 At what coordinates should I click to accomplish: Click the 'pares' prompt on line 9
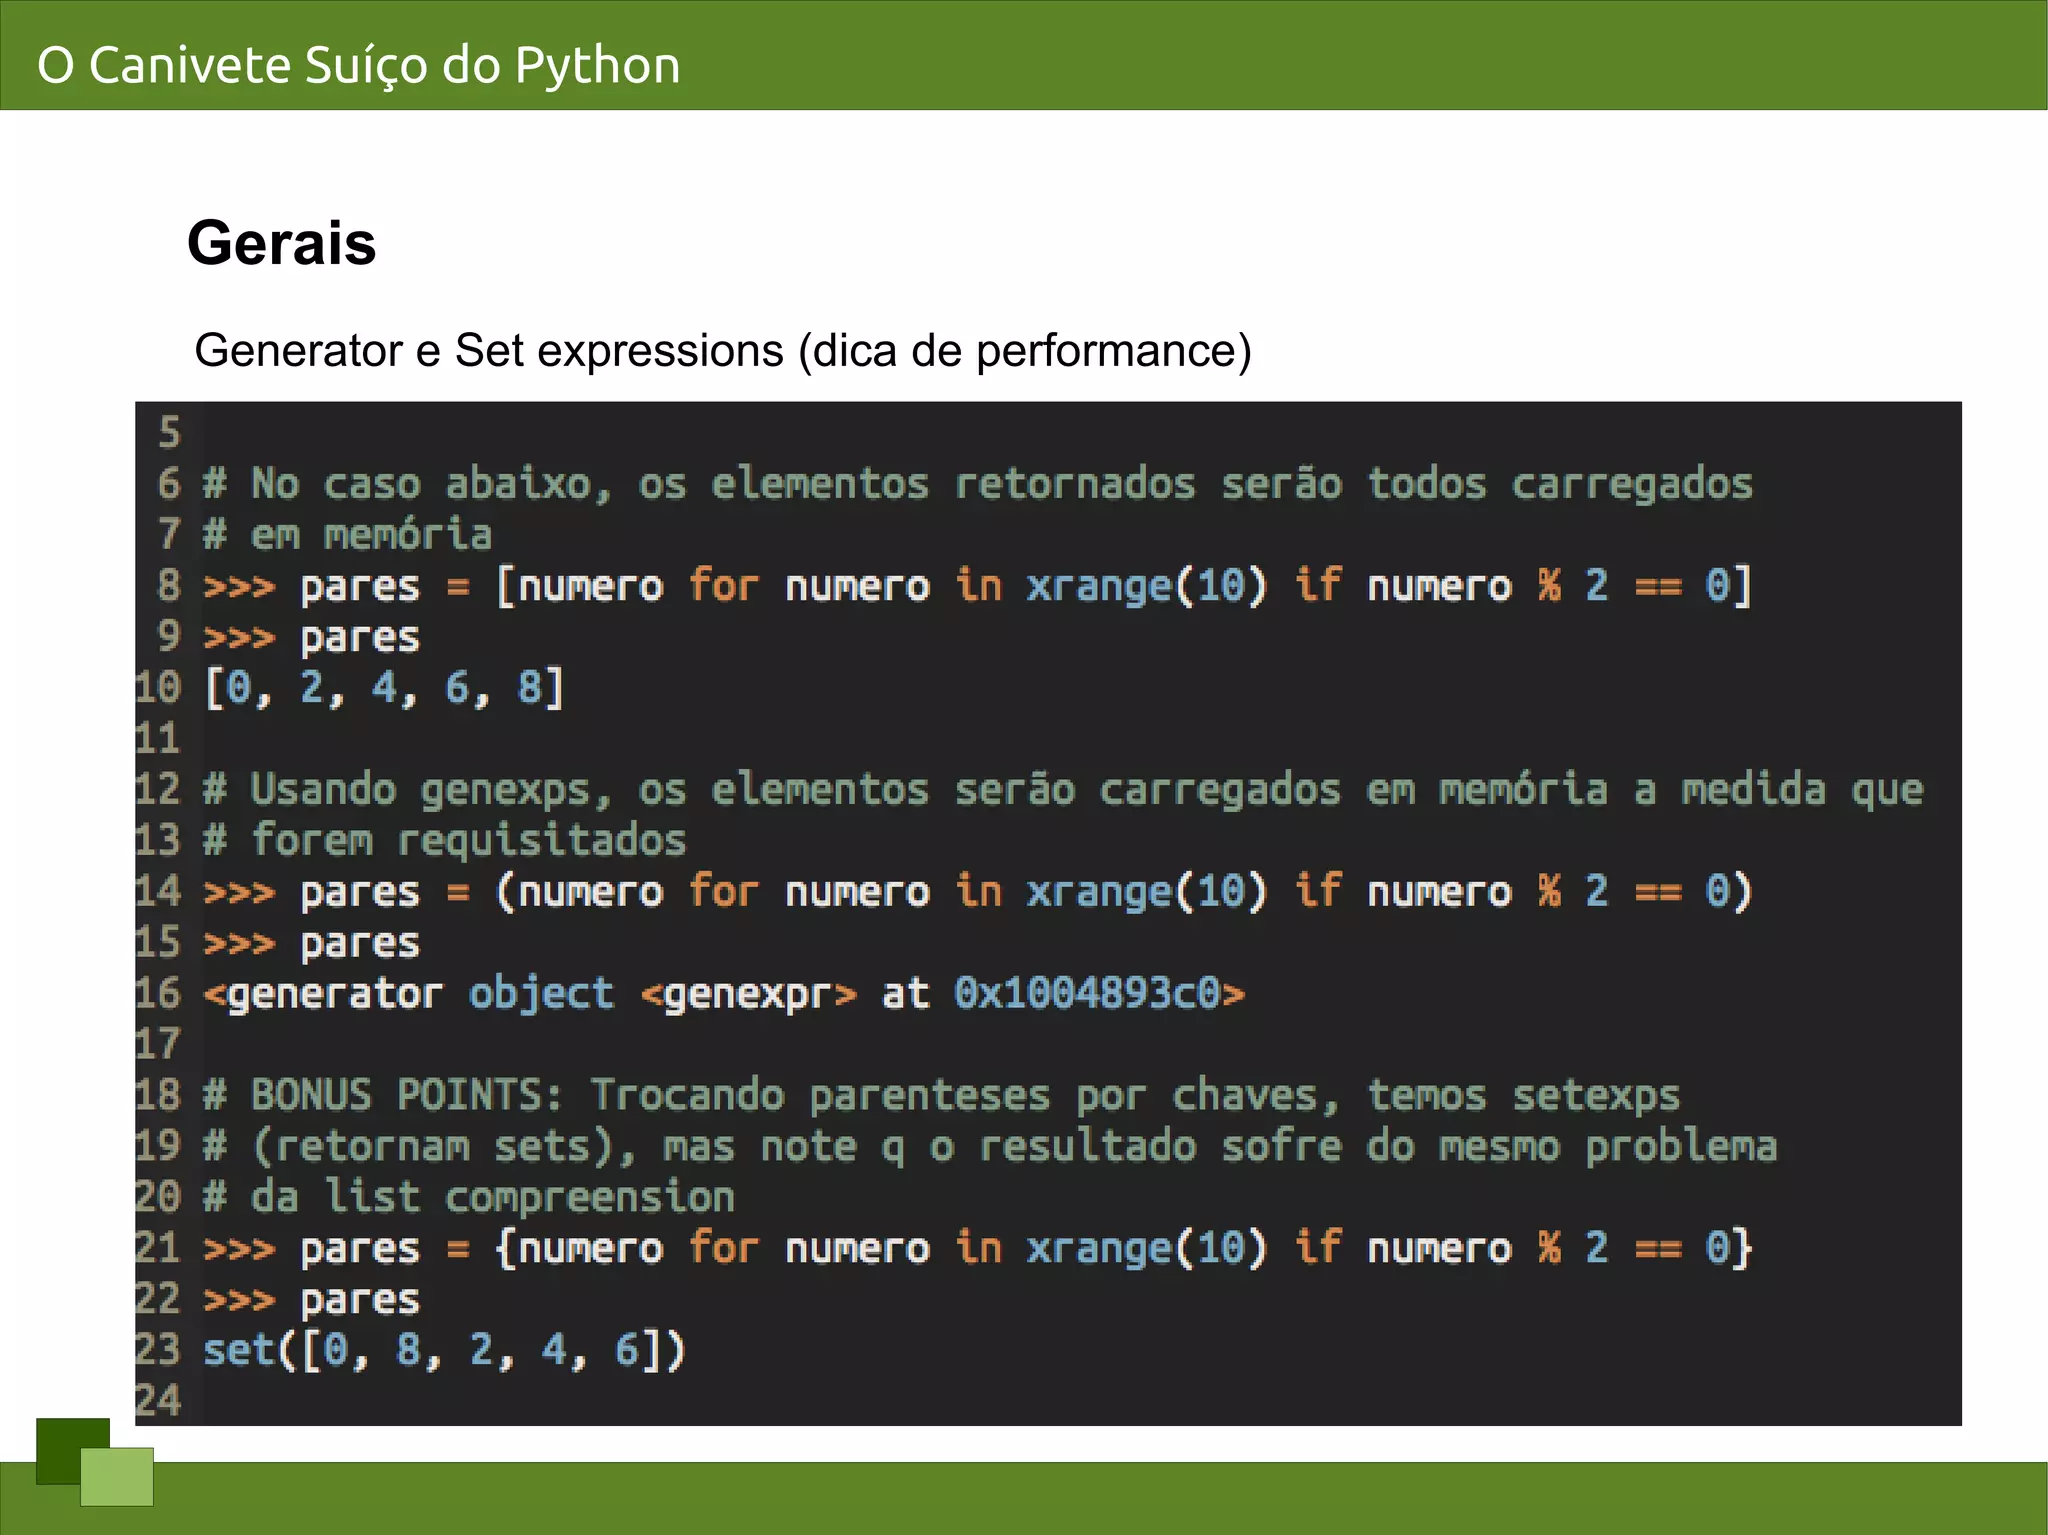[x=311, y=638]
